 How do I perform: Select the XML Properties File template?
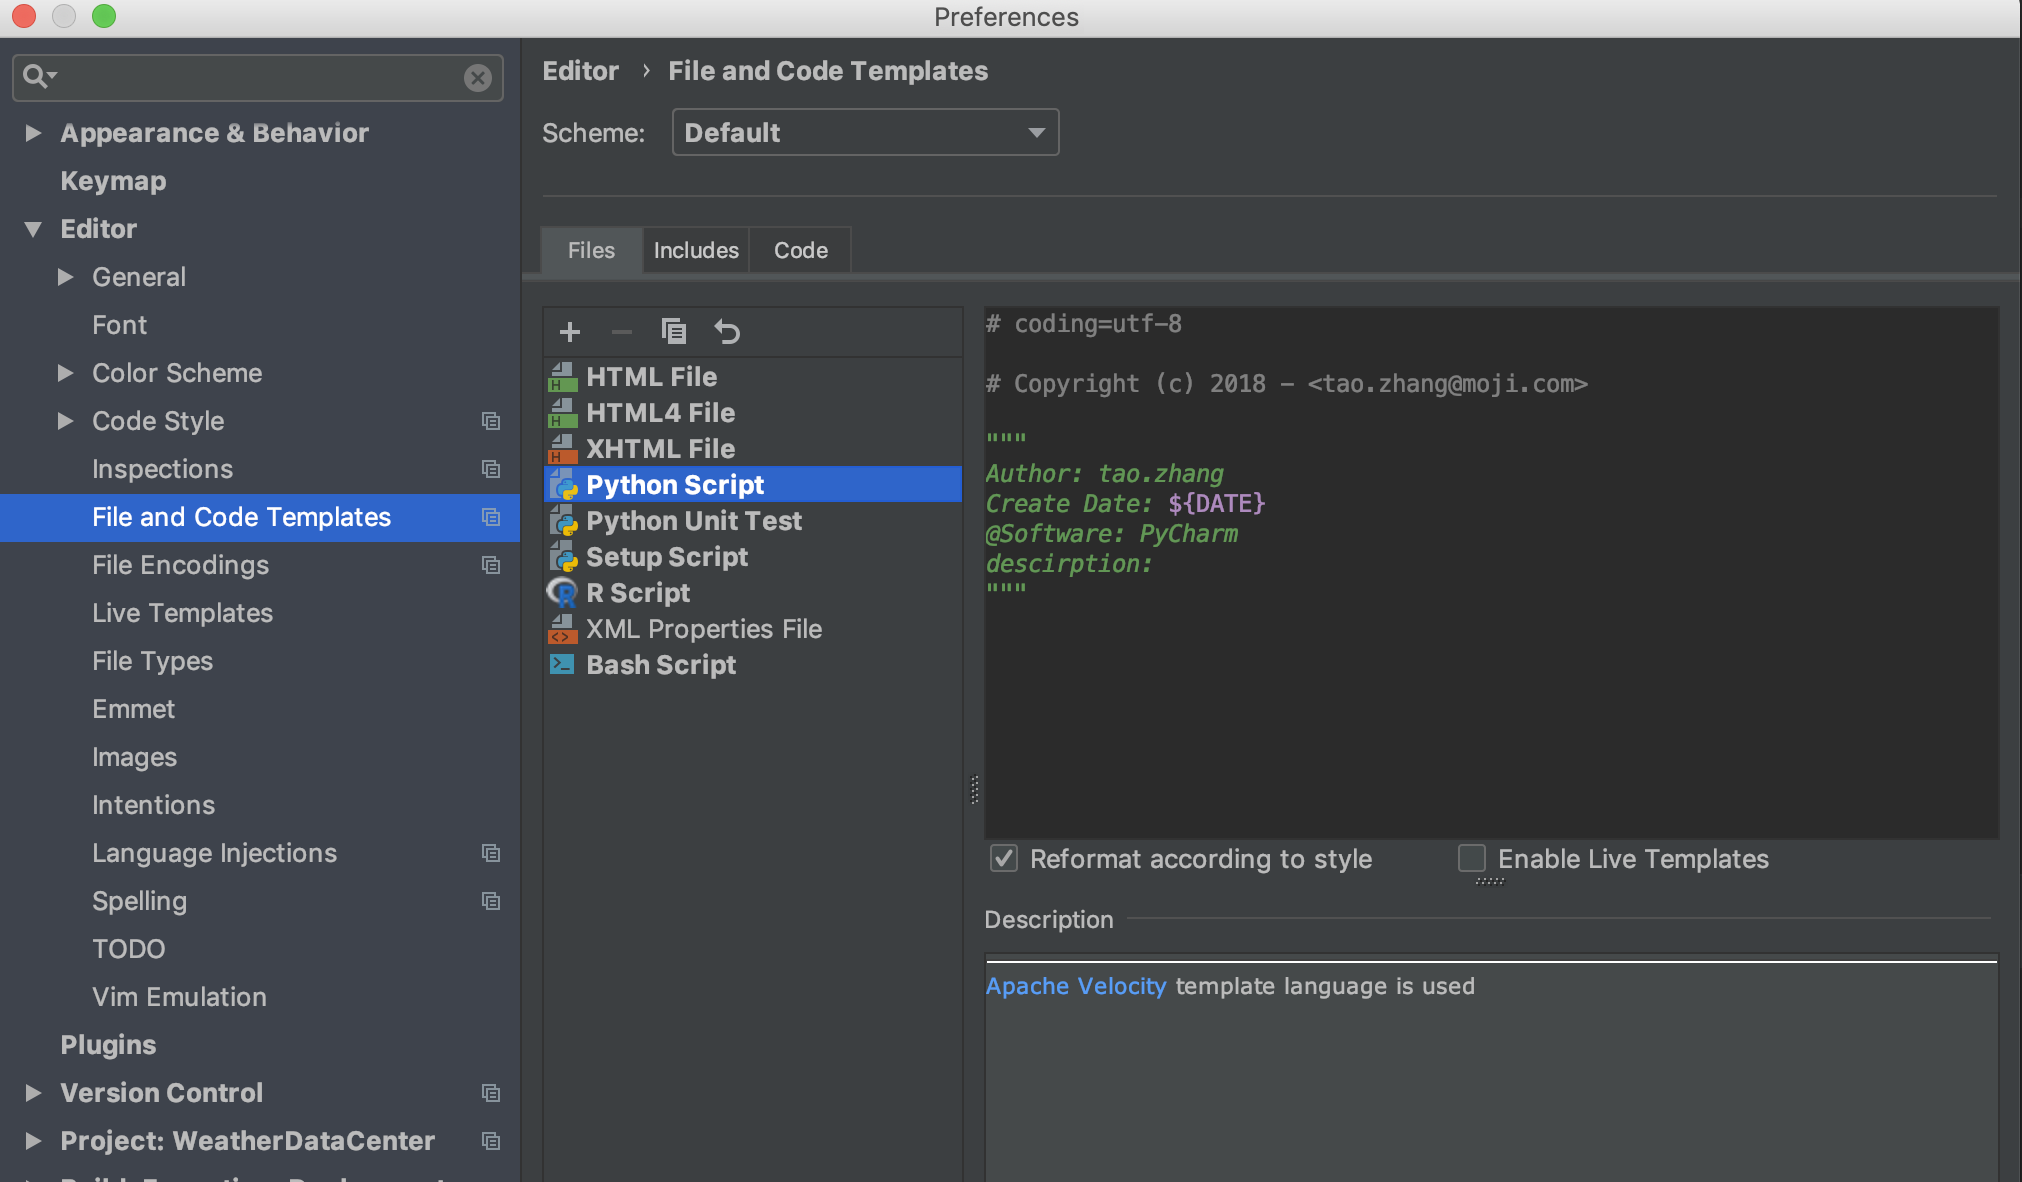coord(704,629)
